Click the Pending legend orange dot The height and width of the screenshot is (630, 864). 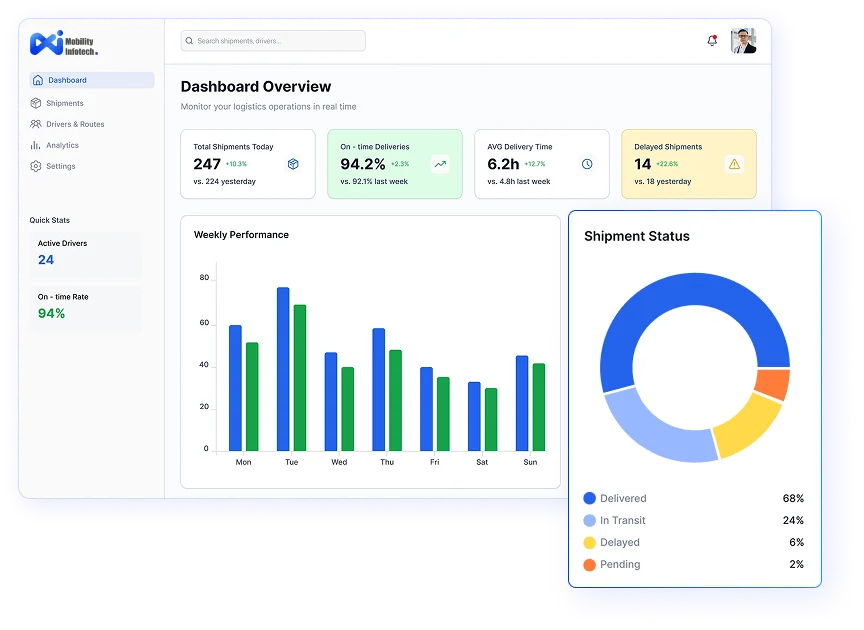(590, 565)
